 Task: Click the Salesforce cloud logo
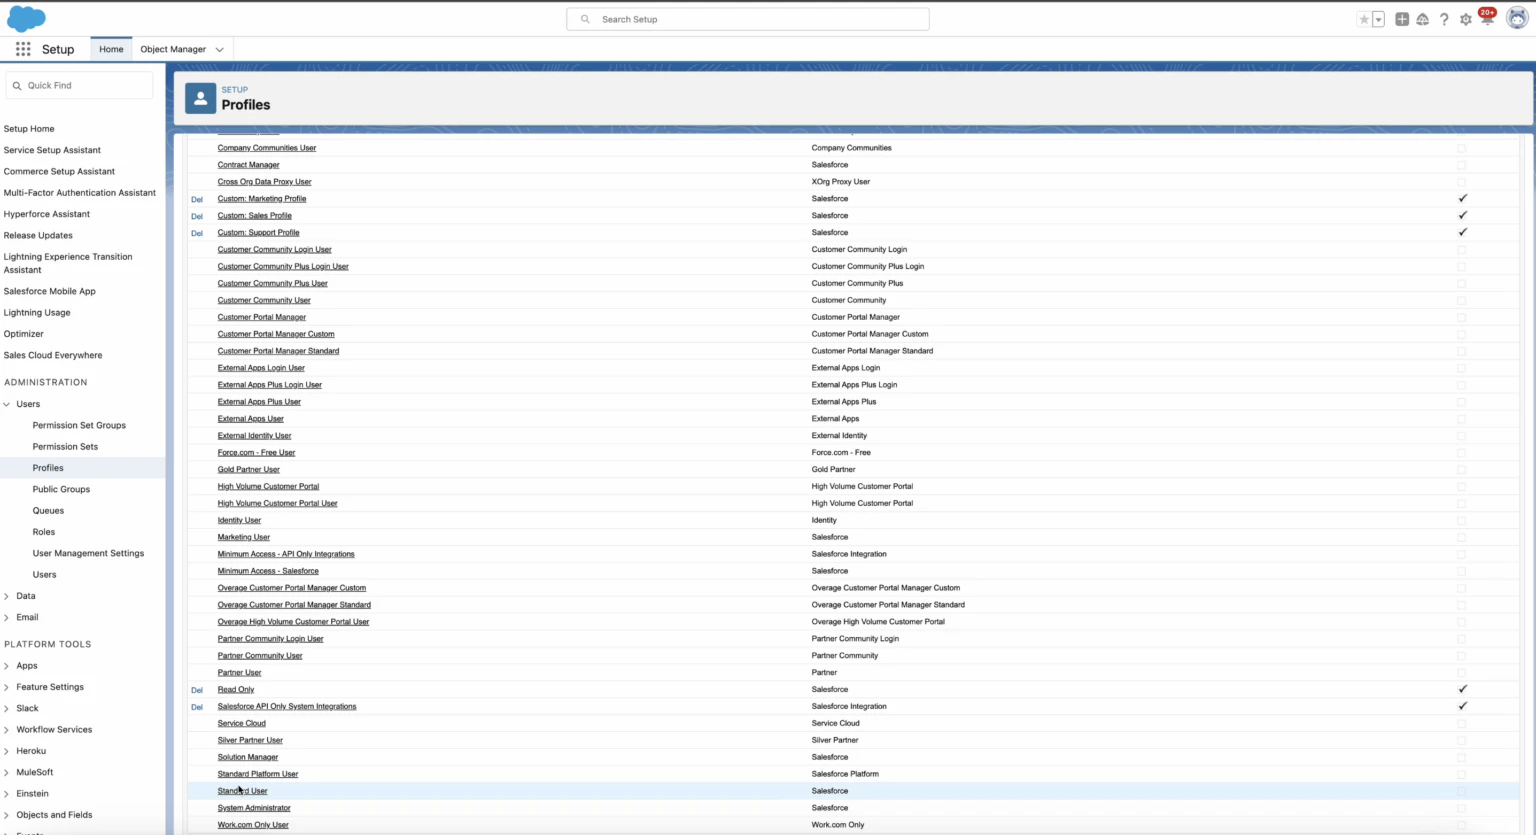click(x=27, y=18)
